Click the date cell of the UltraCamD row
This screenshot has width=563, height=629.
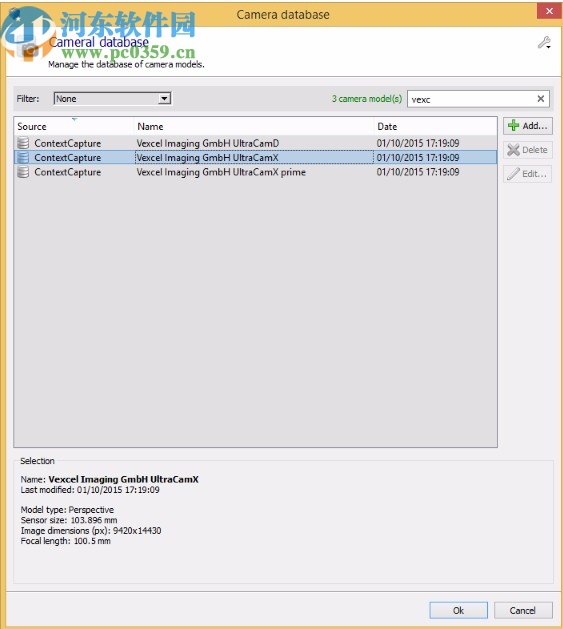[x=418, y=143]
